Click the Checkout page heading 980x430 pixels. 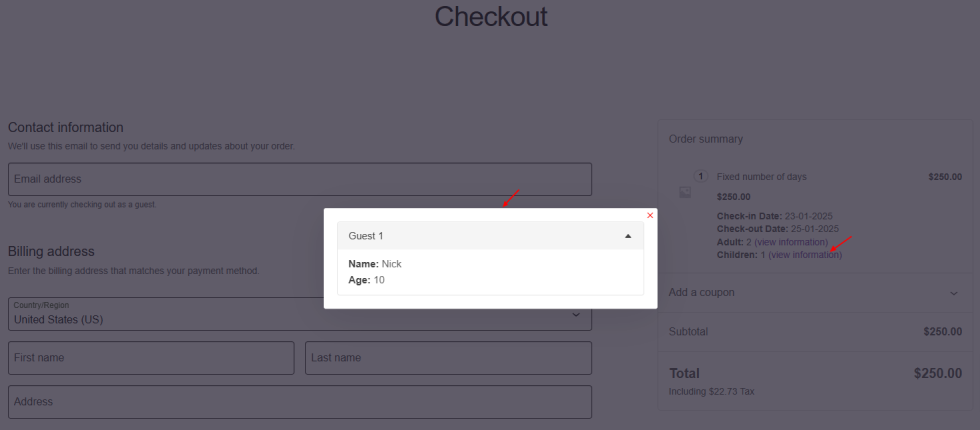coord(491,17)
